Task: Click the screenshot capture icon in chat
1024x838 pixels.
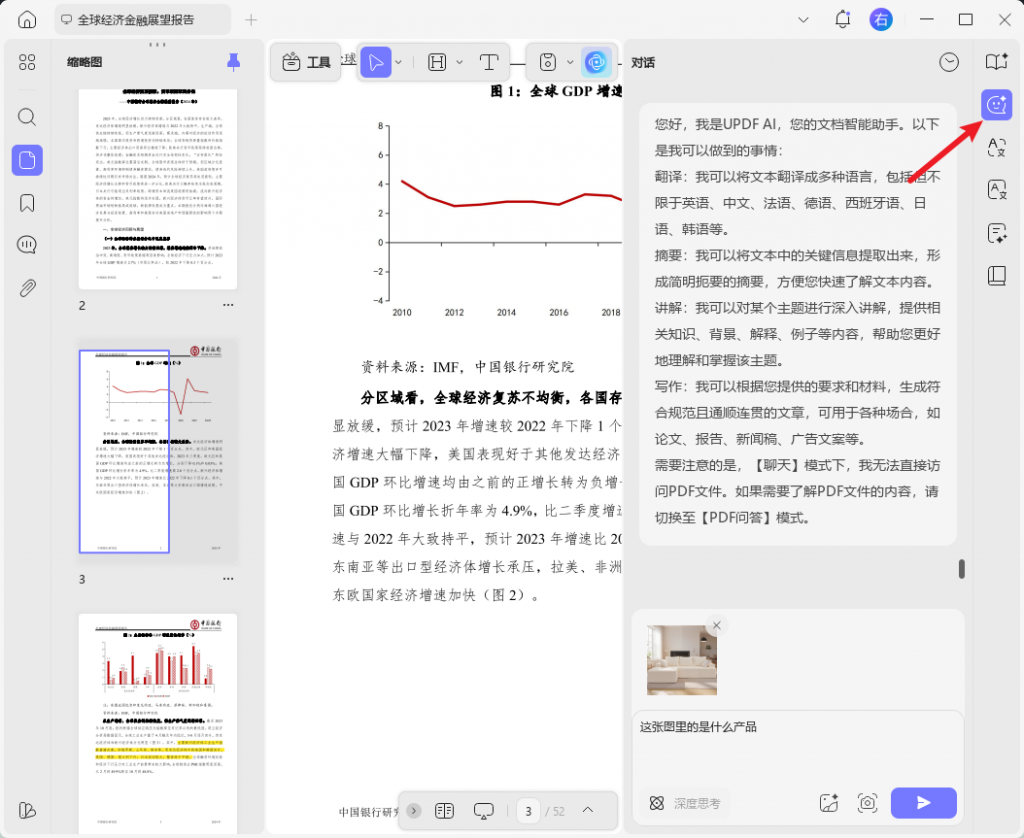Action: (868, 802)
